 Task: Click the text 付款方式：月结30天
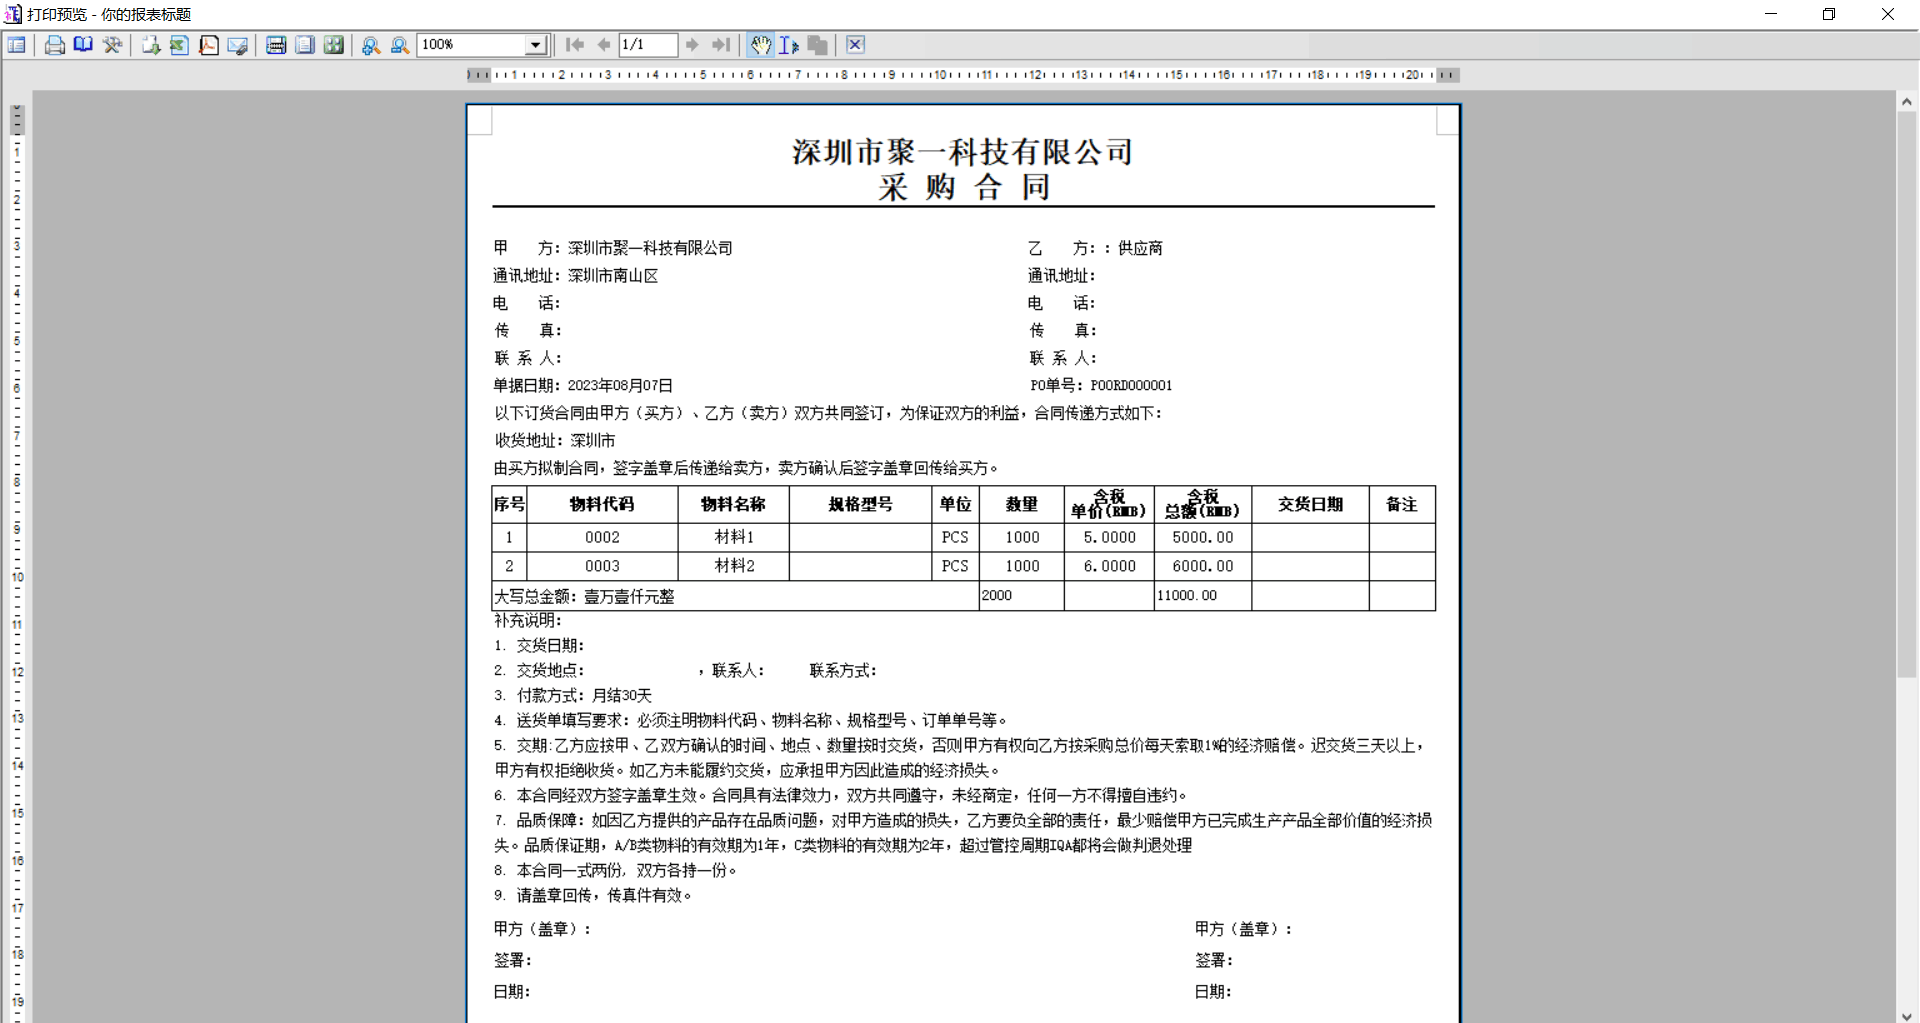tap(584, 696)
